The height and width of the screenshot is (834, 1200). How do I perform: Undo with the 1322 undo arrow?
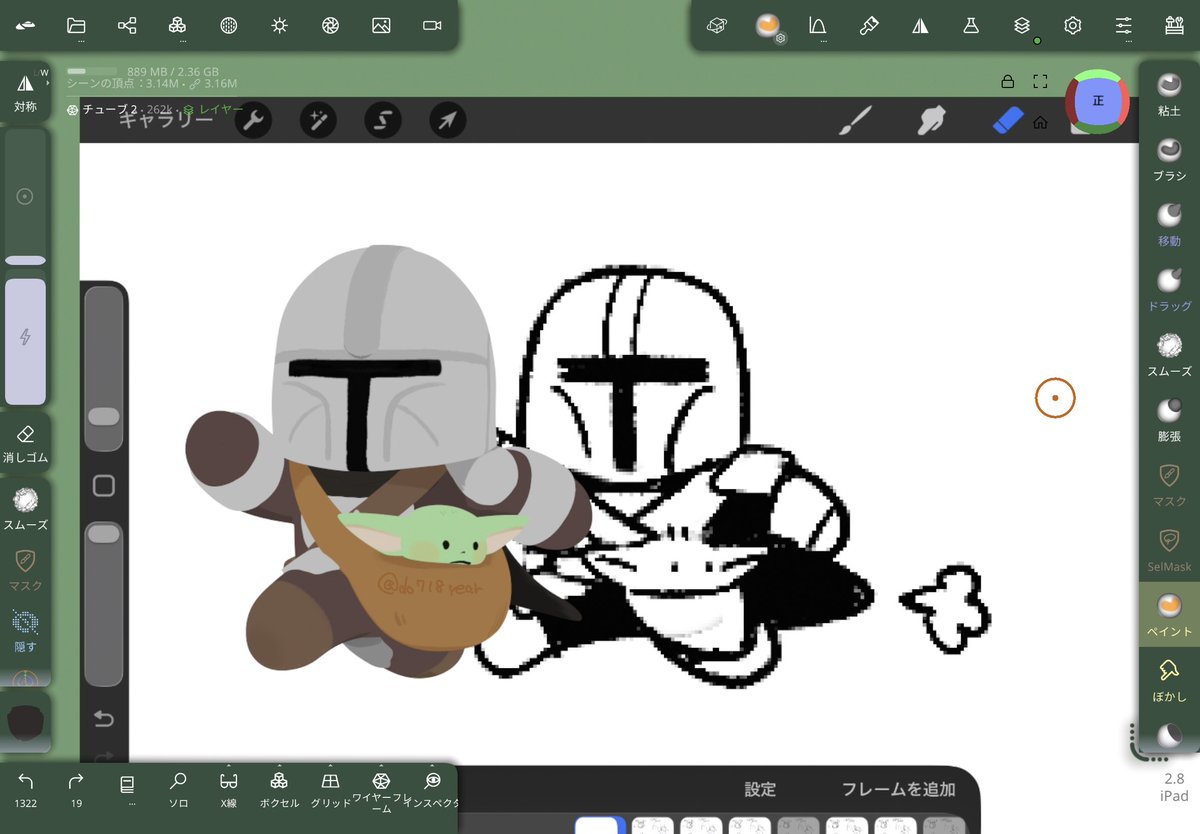pyautogui.click(x=26, y=789)
